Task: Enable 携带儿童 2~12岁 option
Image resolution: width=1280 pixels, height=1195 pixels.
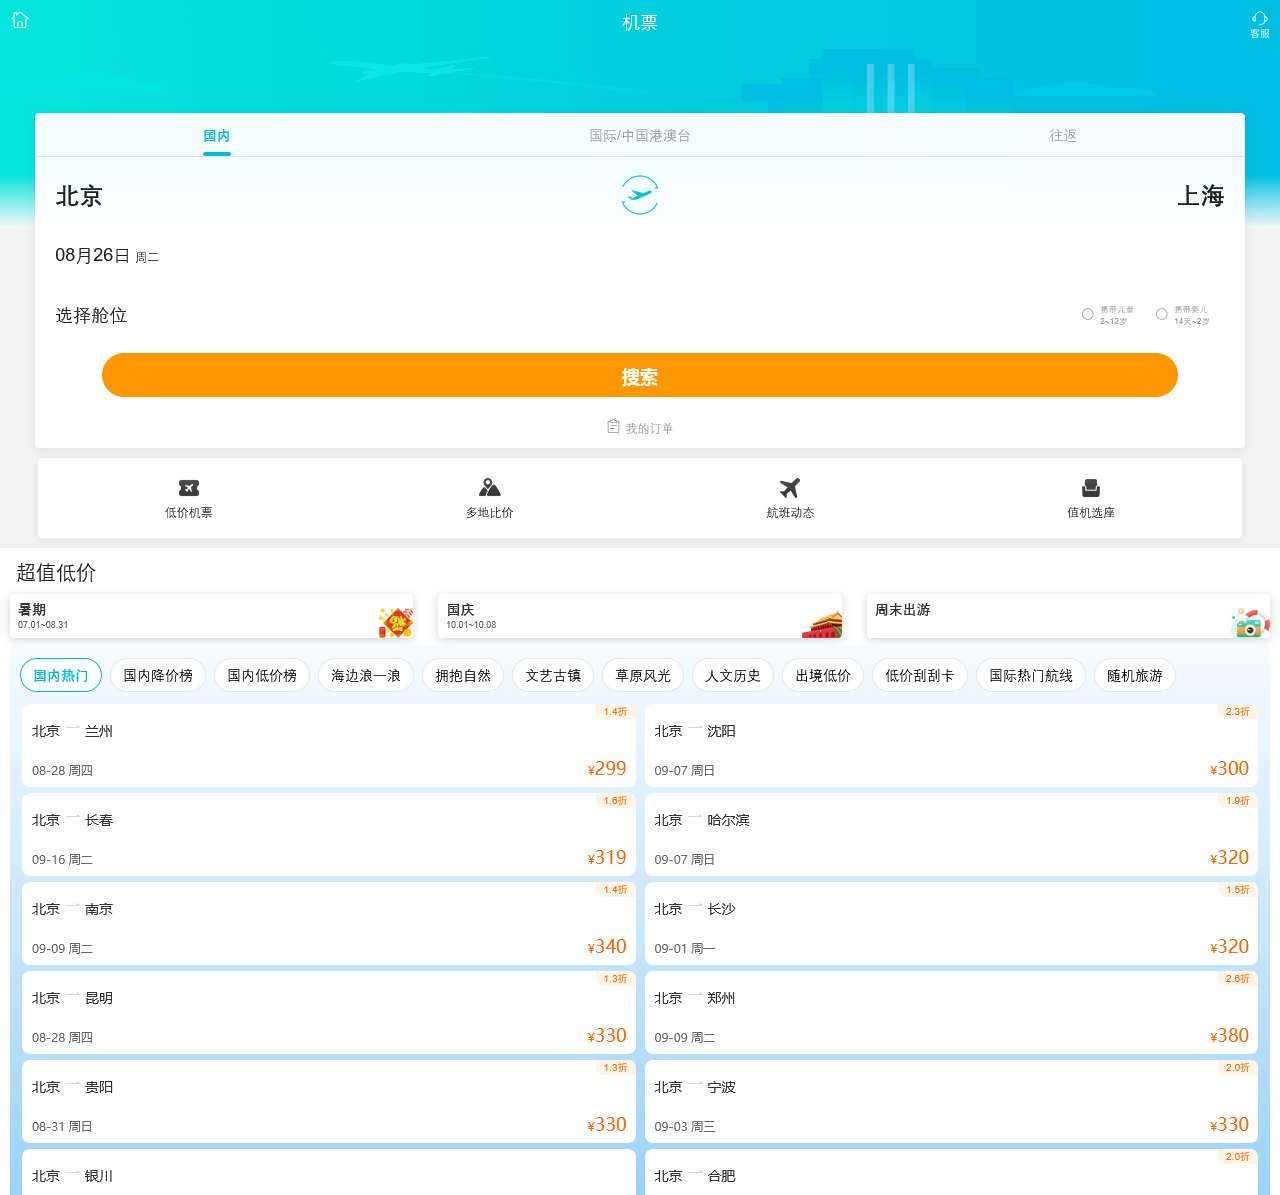Action: 1088,314
